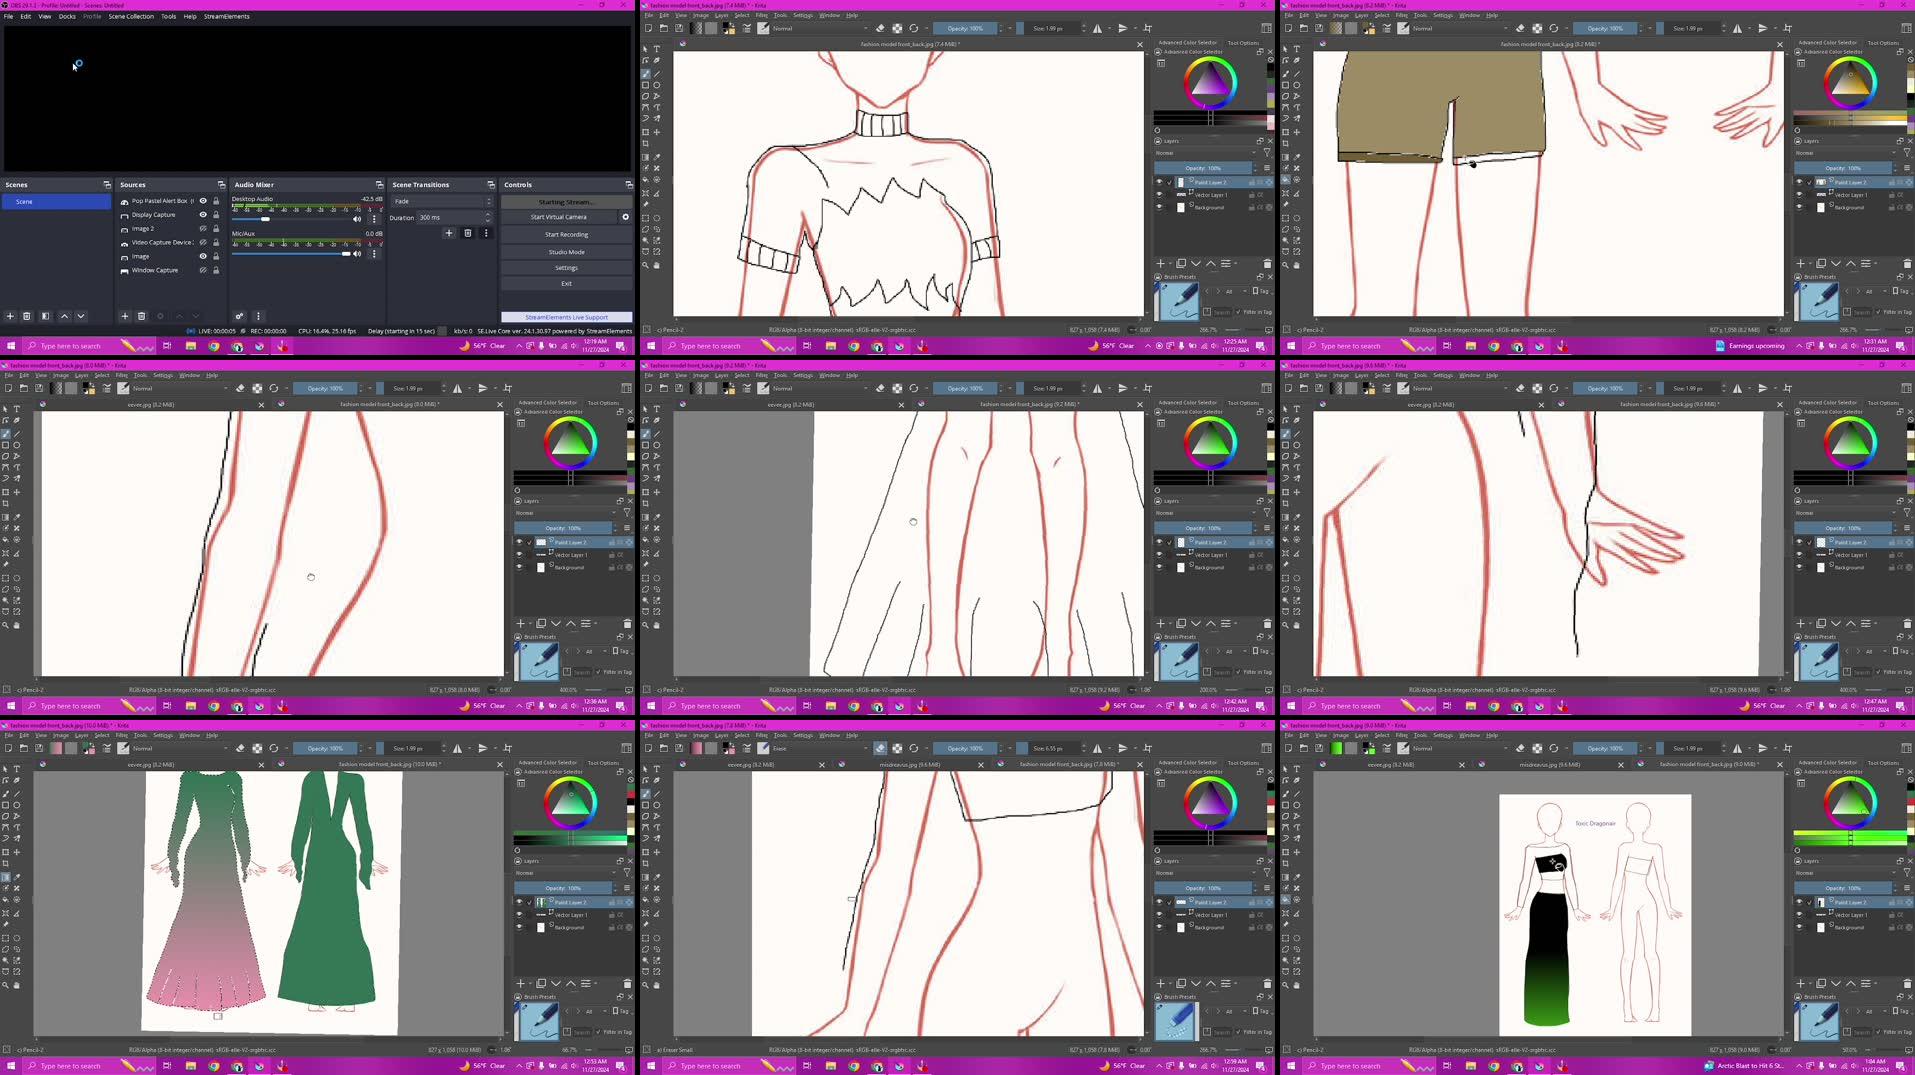Image resolution: width=1915 pixels, height=1075 pixels.
Task: Switch to eevee.jpg tab in green dress Krita window
Action: click(151, 765)
